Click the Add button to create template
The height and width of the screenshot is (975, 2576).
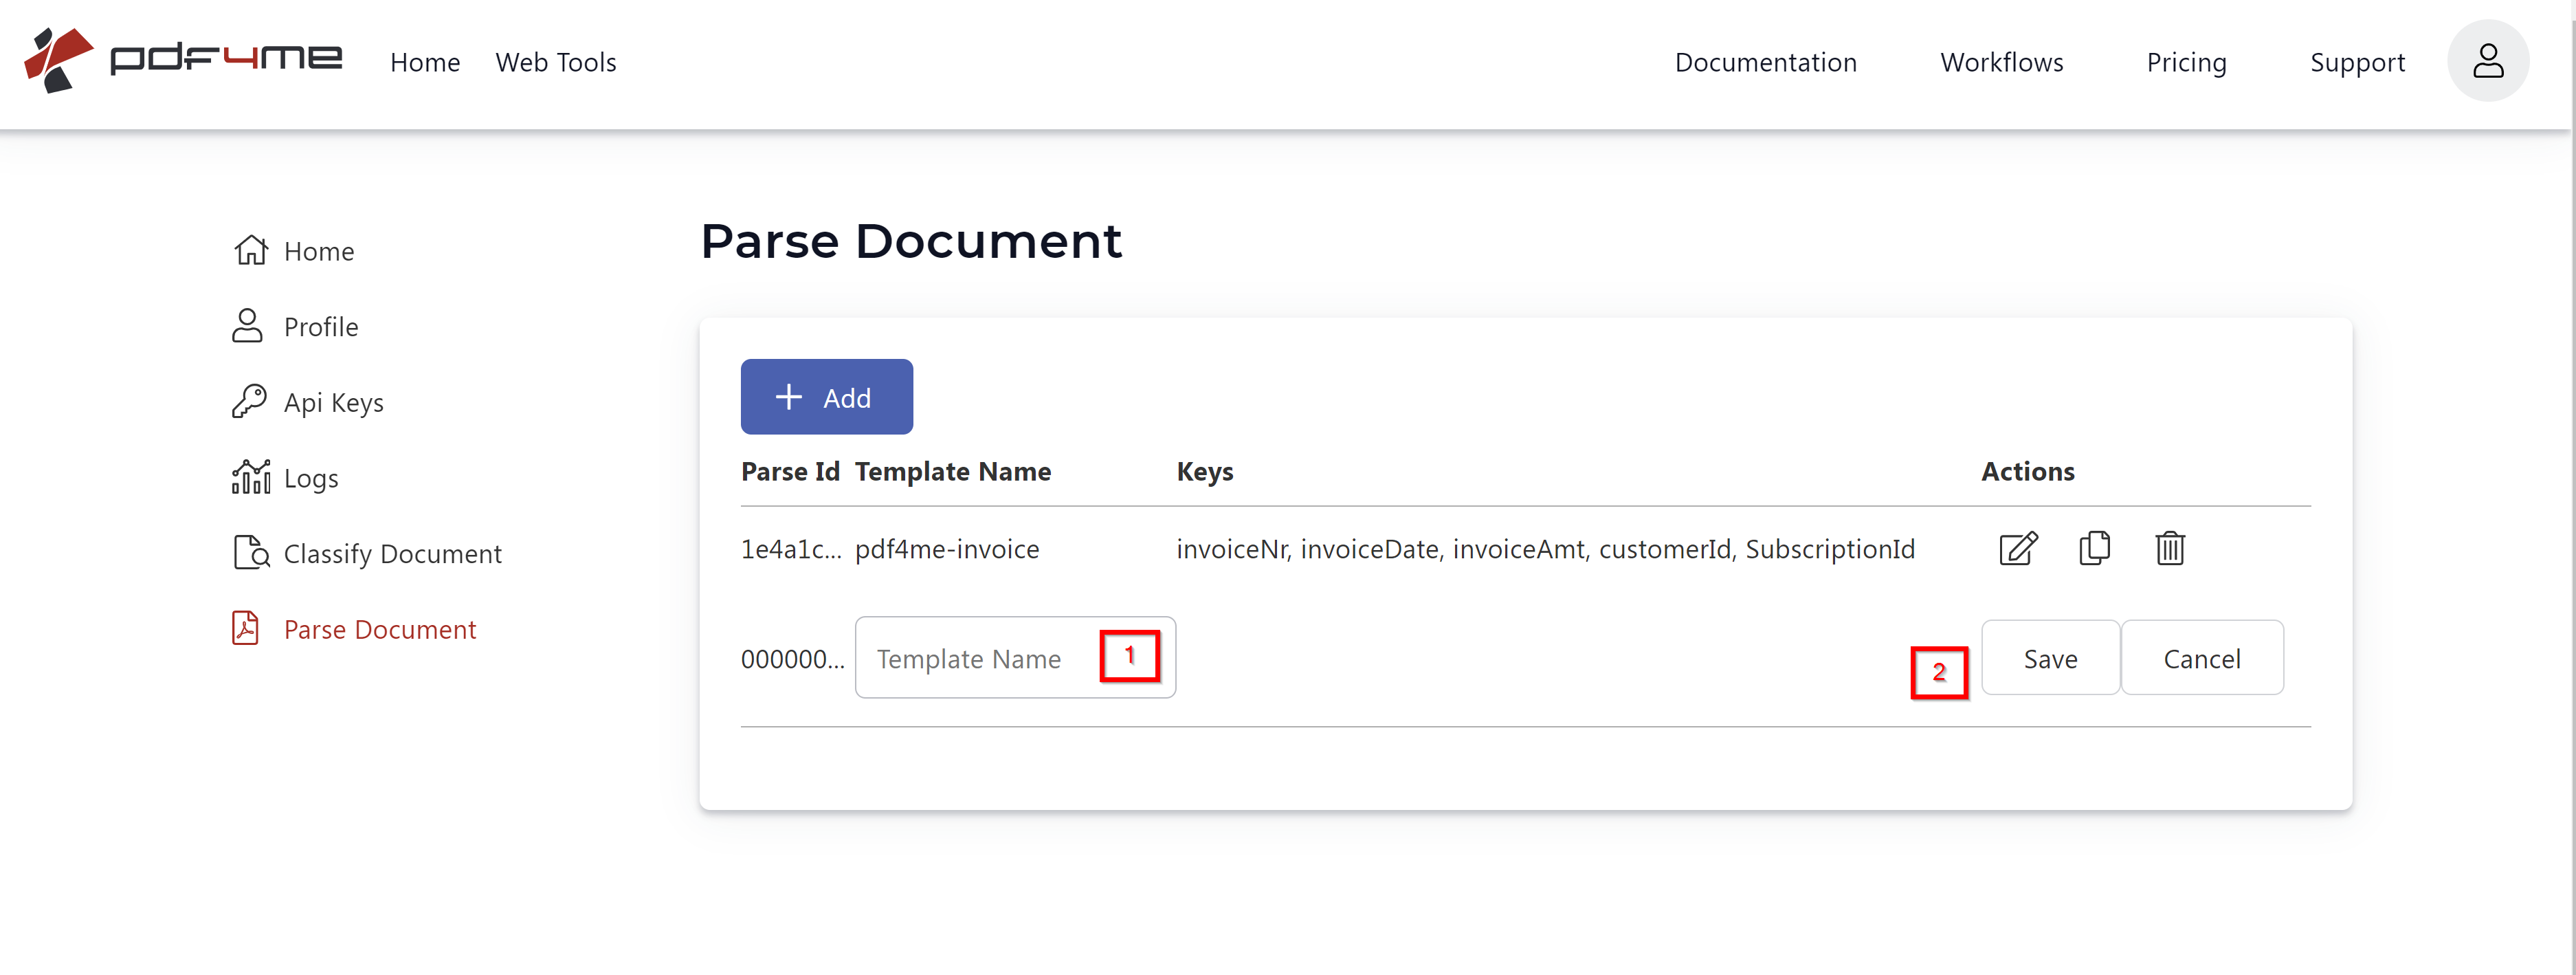coord(826,396)
